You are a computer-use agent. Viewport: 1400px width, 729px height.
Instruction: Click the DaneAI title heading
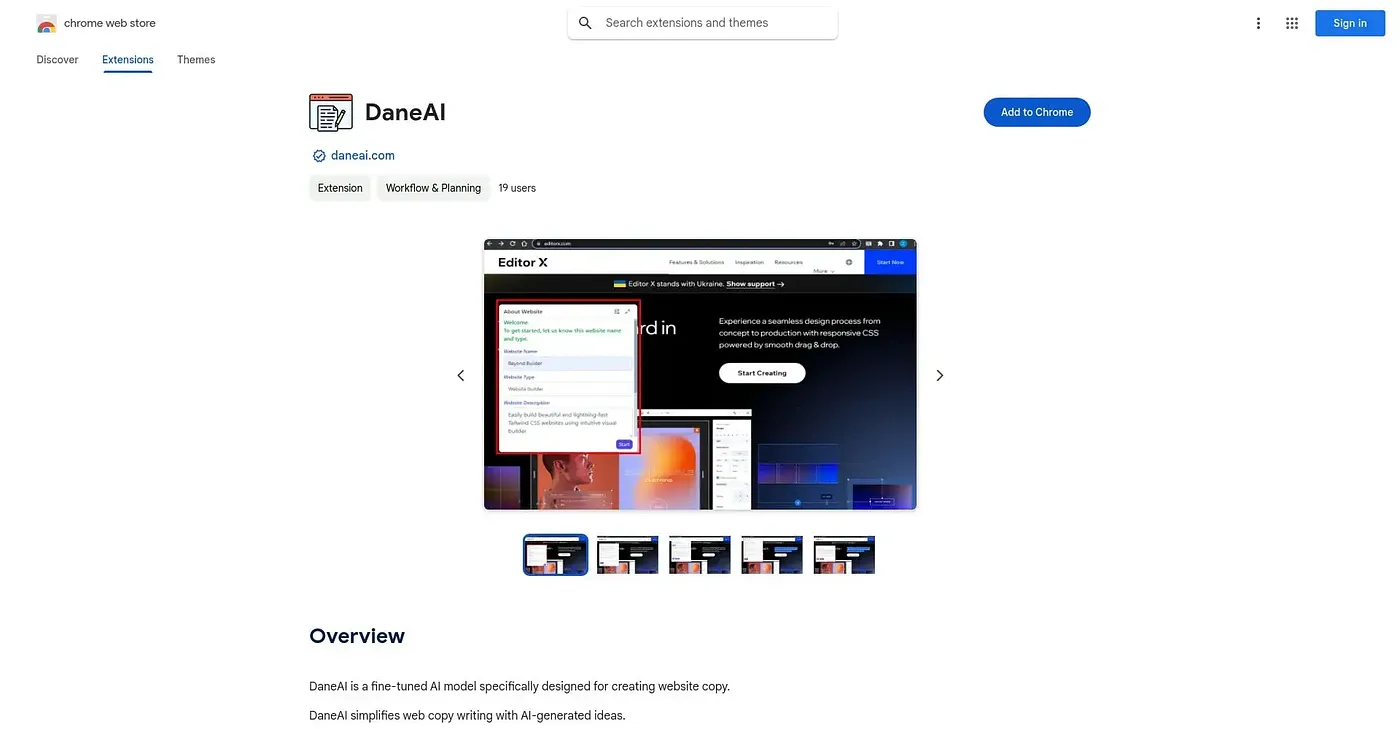tap(405, 112)
